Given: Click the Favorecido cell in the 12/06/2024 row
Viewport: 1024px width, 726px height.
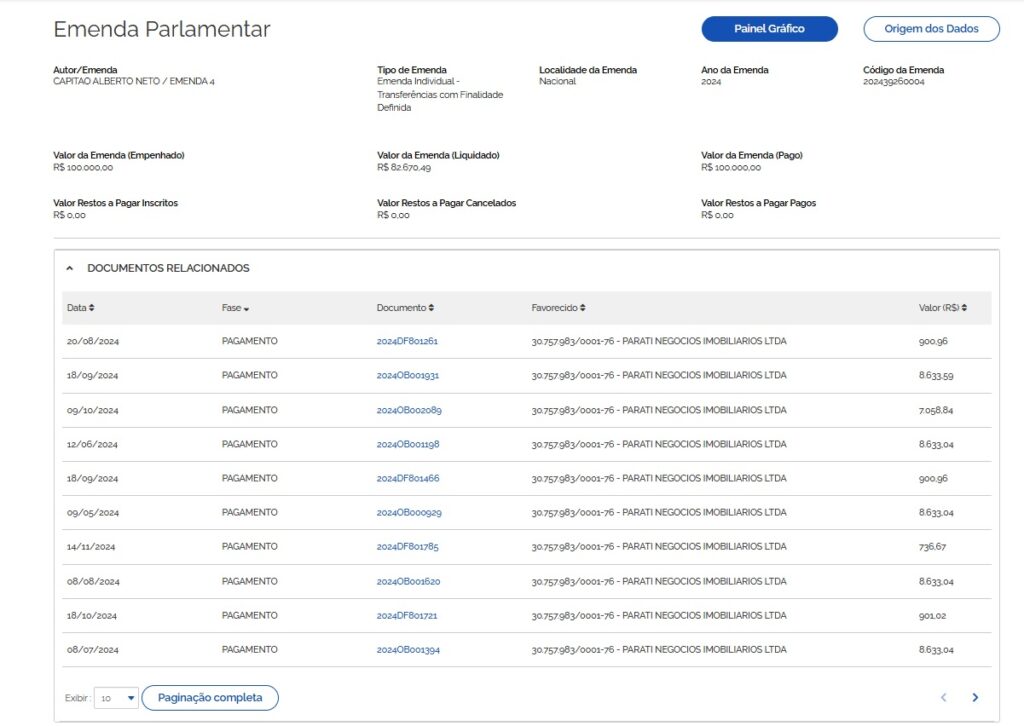Looking at the screenshot, I should coord(659,444).
